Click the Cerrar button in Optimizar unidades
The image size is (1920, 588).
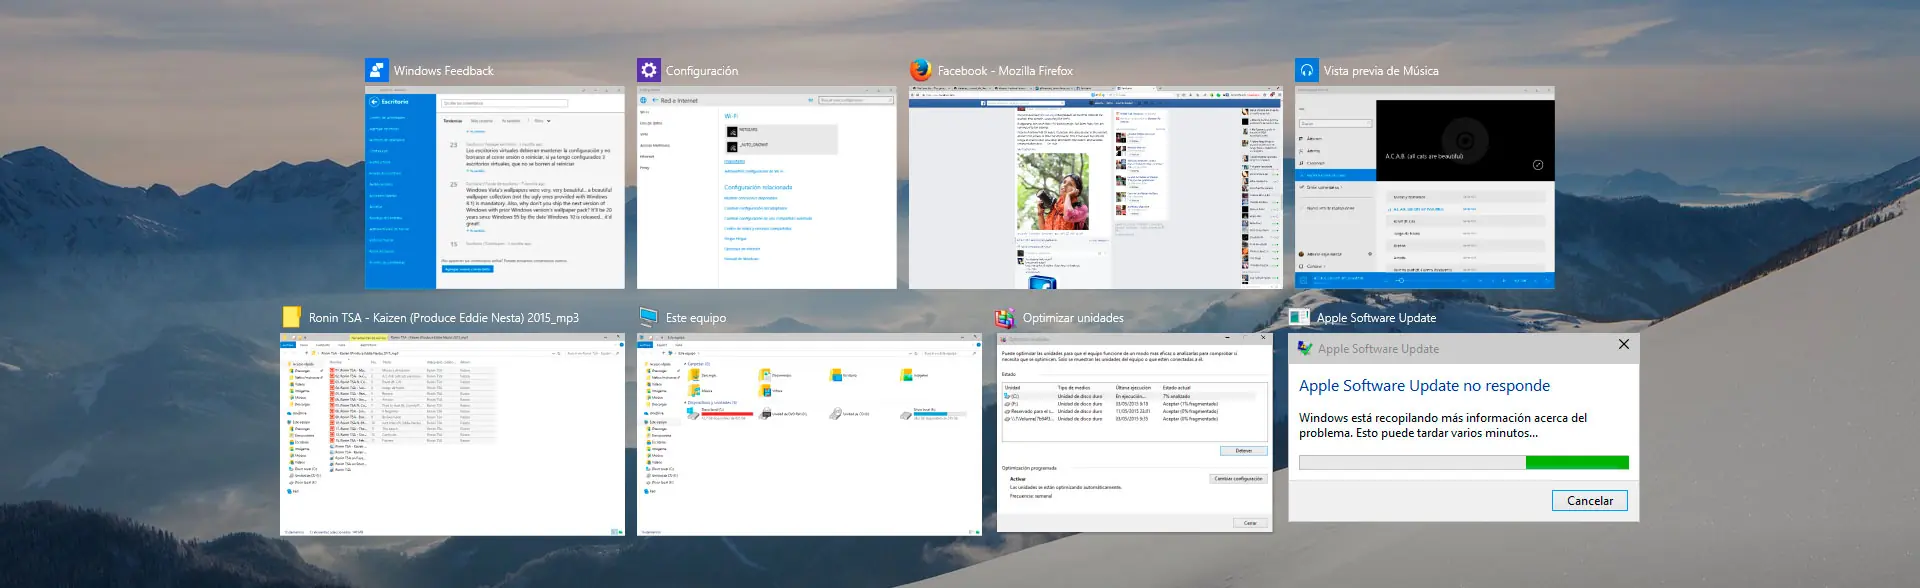coord(1250,523)
